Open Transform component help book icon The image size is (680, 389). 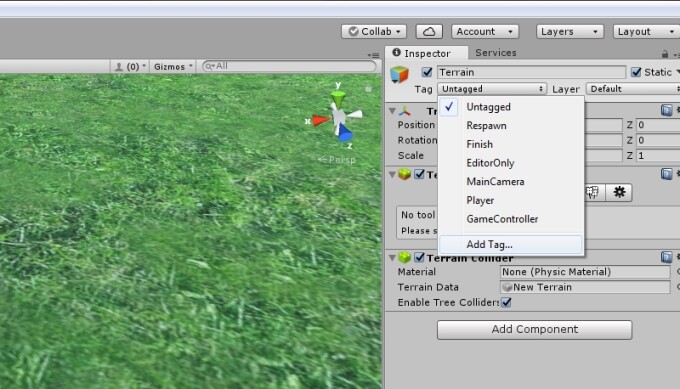[667, 110]
